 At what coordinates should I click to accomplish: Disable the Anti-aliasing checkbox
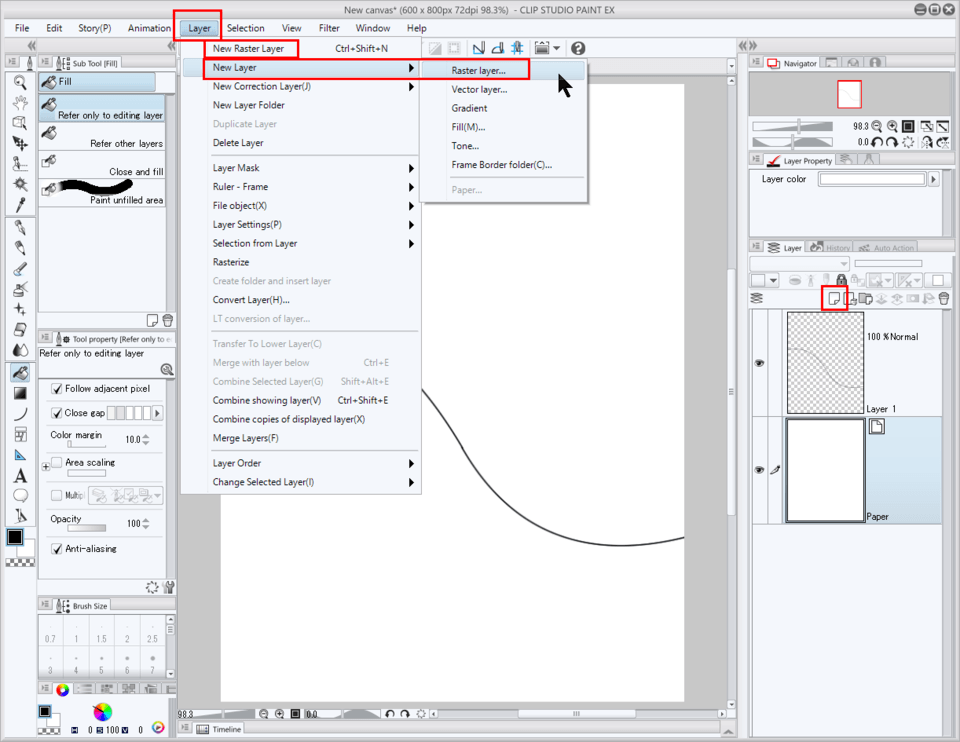[x=57, y=549]
